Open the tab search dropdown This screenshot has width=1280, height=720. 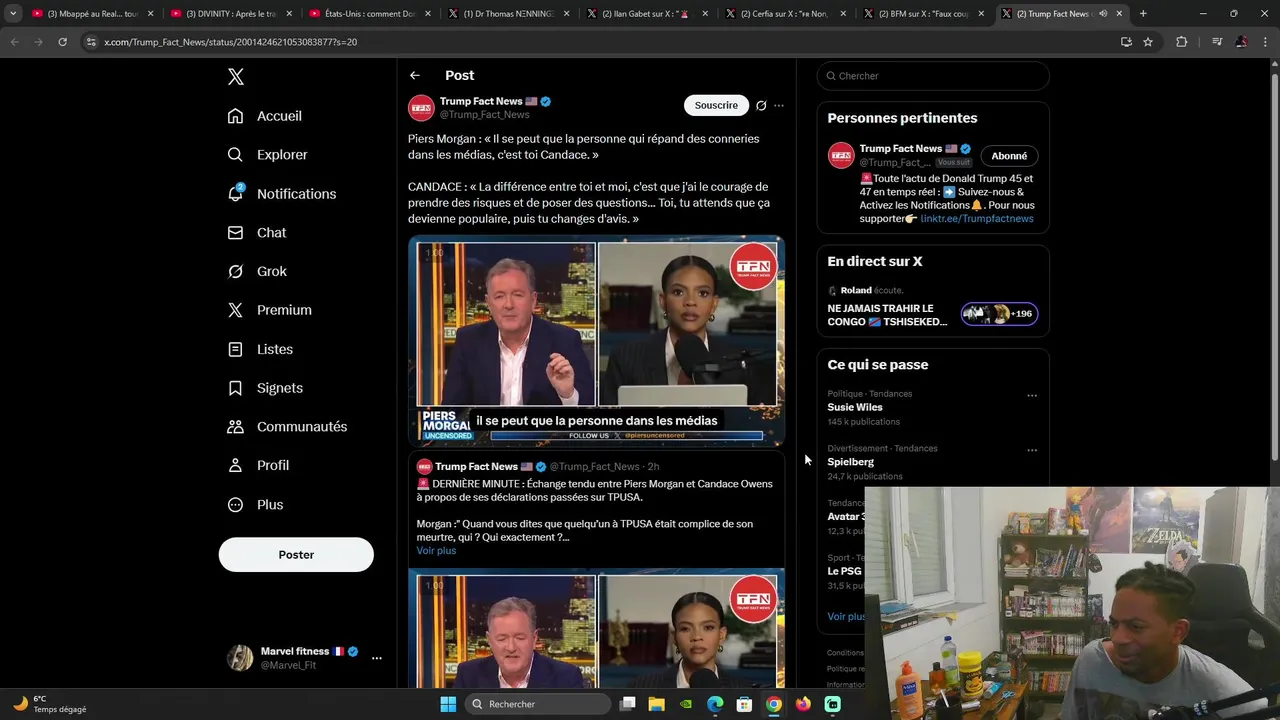(13, 14)
